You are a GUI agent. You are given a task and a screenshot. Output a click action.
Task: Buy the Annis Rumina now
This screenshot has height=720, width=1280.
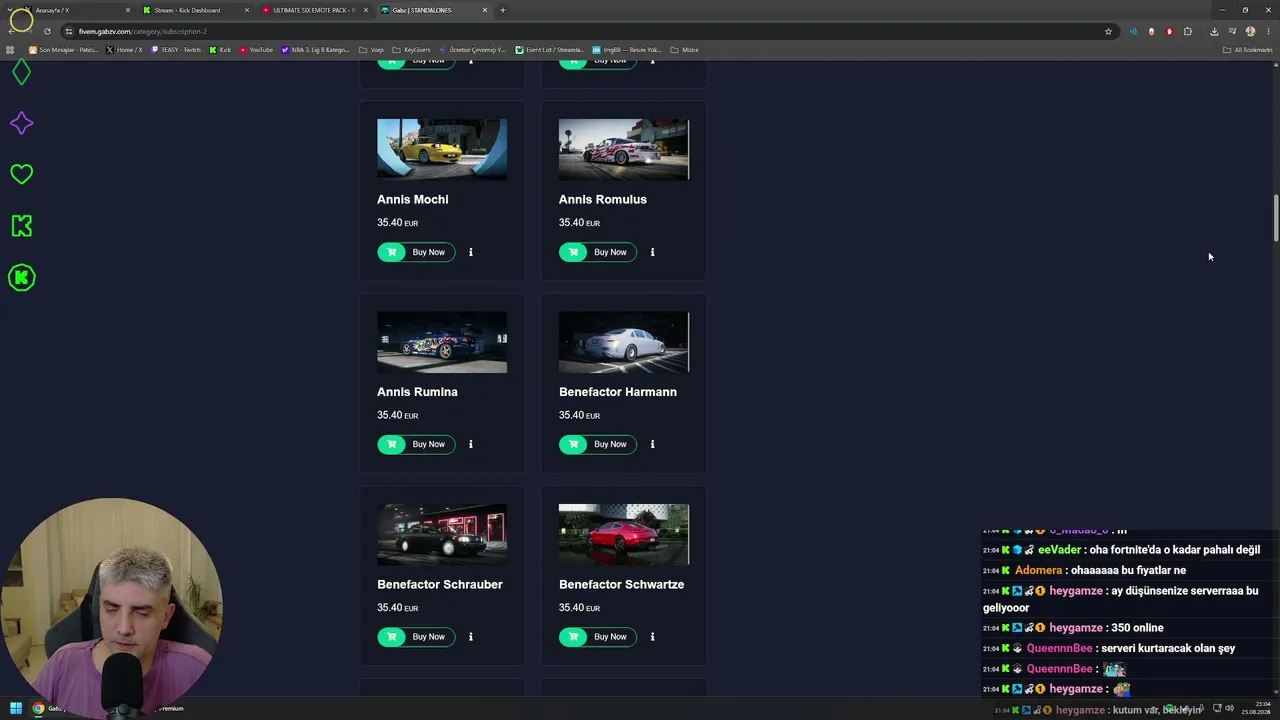click(416, 444)
